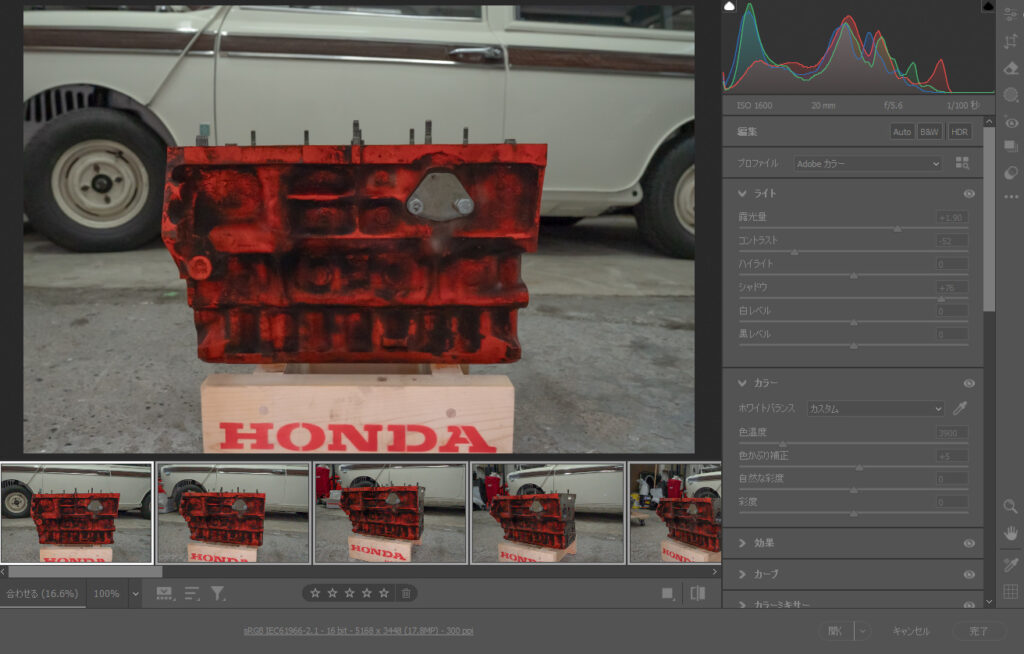1024x654 pixels.
Task: Select the Hand pan tool
Action: [x=1010, y=533]
